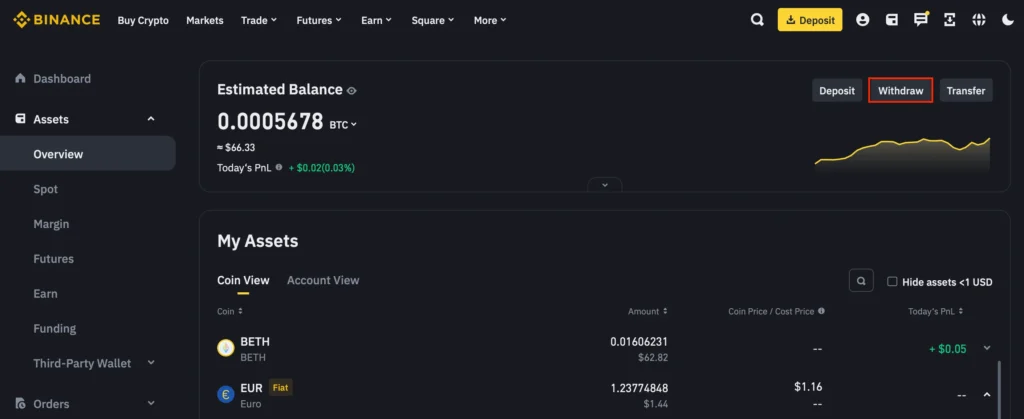Click the + $0.05 PnL value
The height and width of the screenshot is (419, 1024).
pyautogui.click(x=948, y=349)
